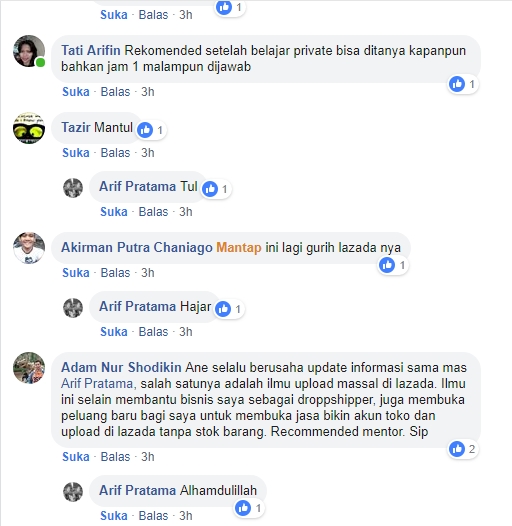This screenshot has width=512, height=526.
Task: Reply to Tazir's comment with Balas
Action: point(115,153)
